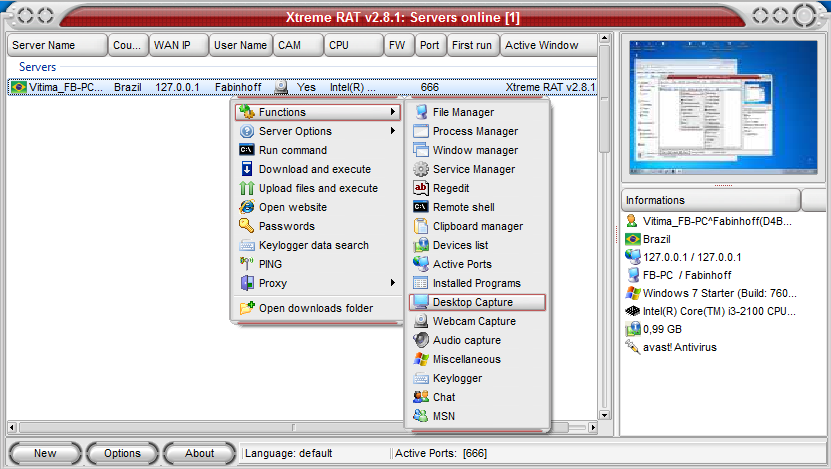Click Active Ports [666] status text
This screenshot has height=469, width=831.
click(x=441, y=453)
